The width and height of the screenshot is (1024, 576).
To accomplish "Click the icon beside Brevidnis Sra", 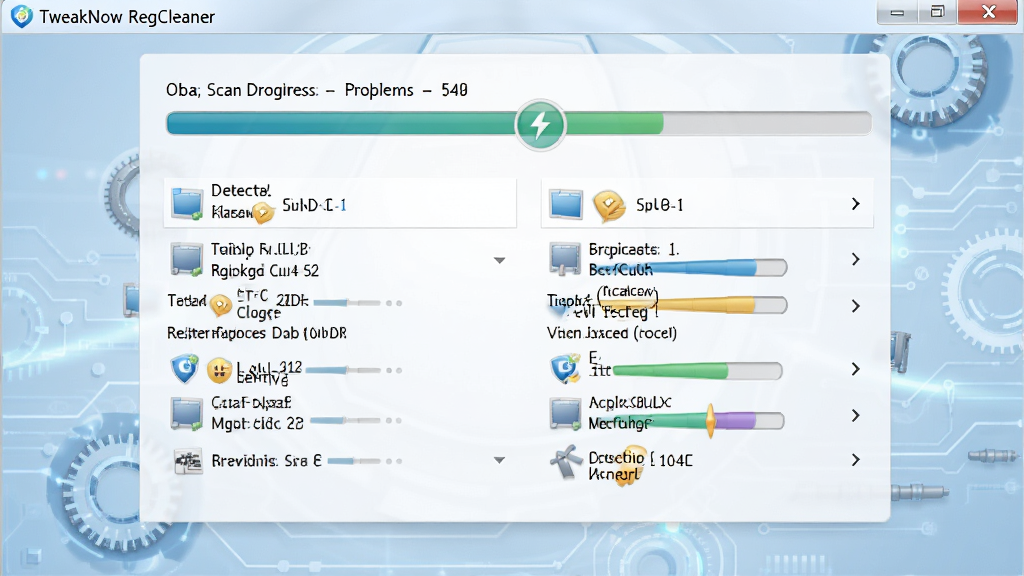I will point(188,461).
